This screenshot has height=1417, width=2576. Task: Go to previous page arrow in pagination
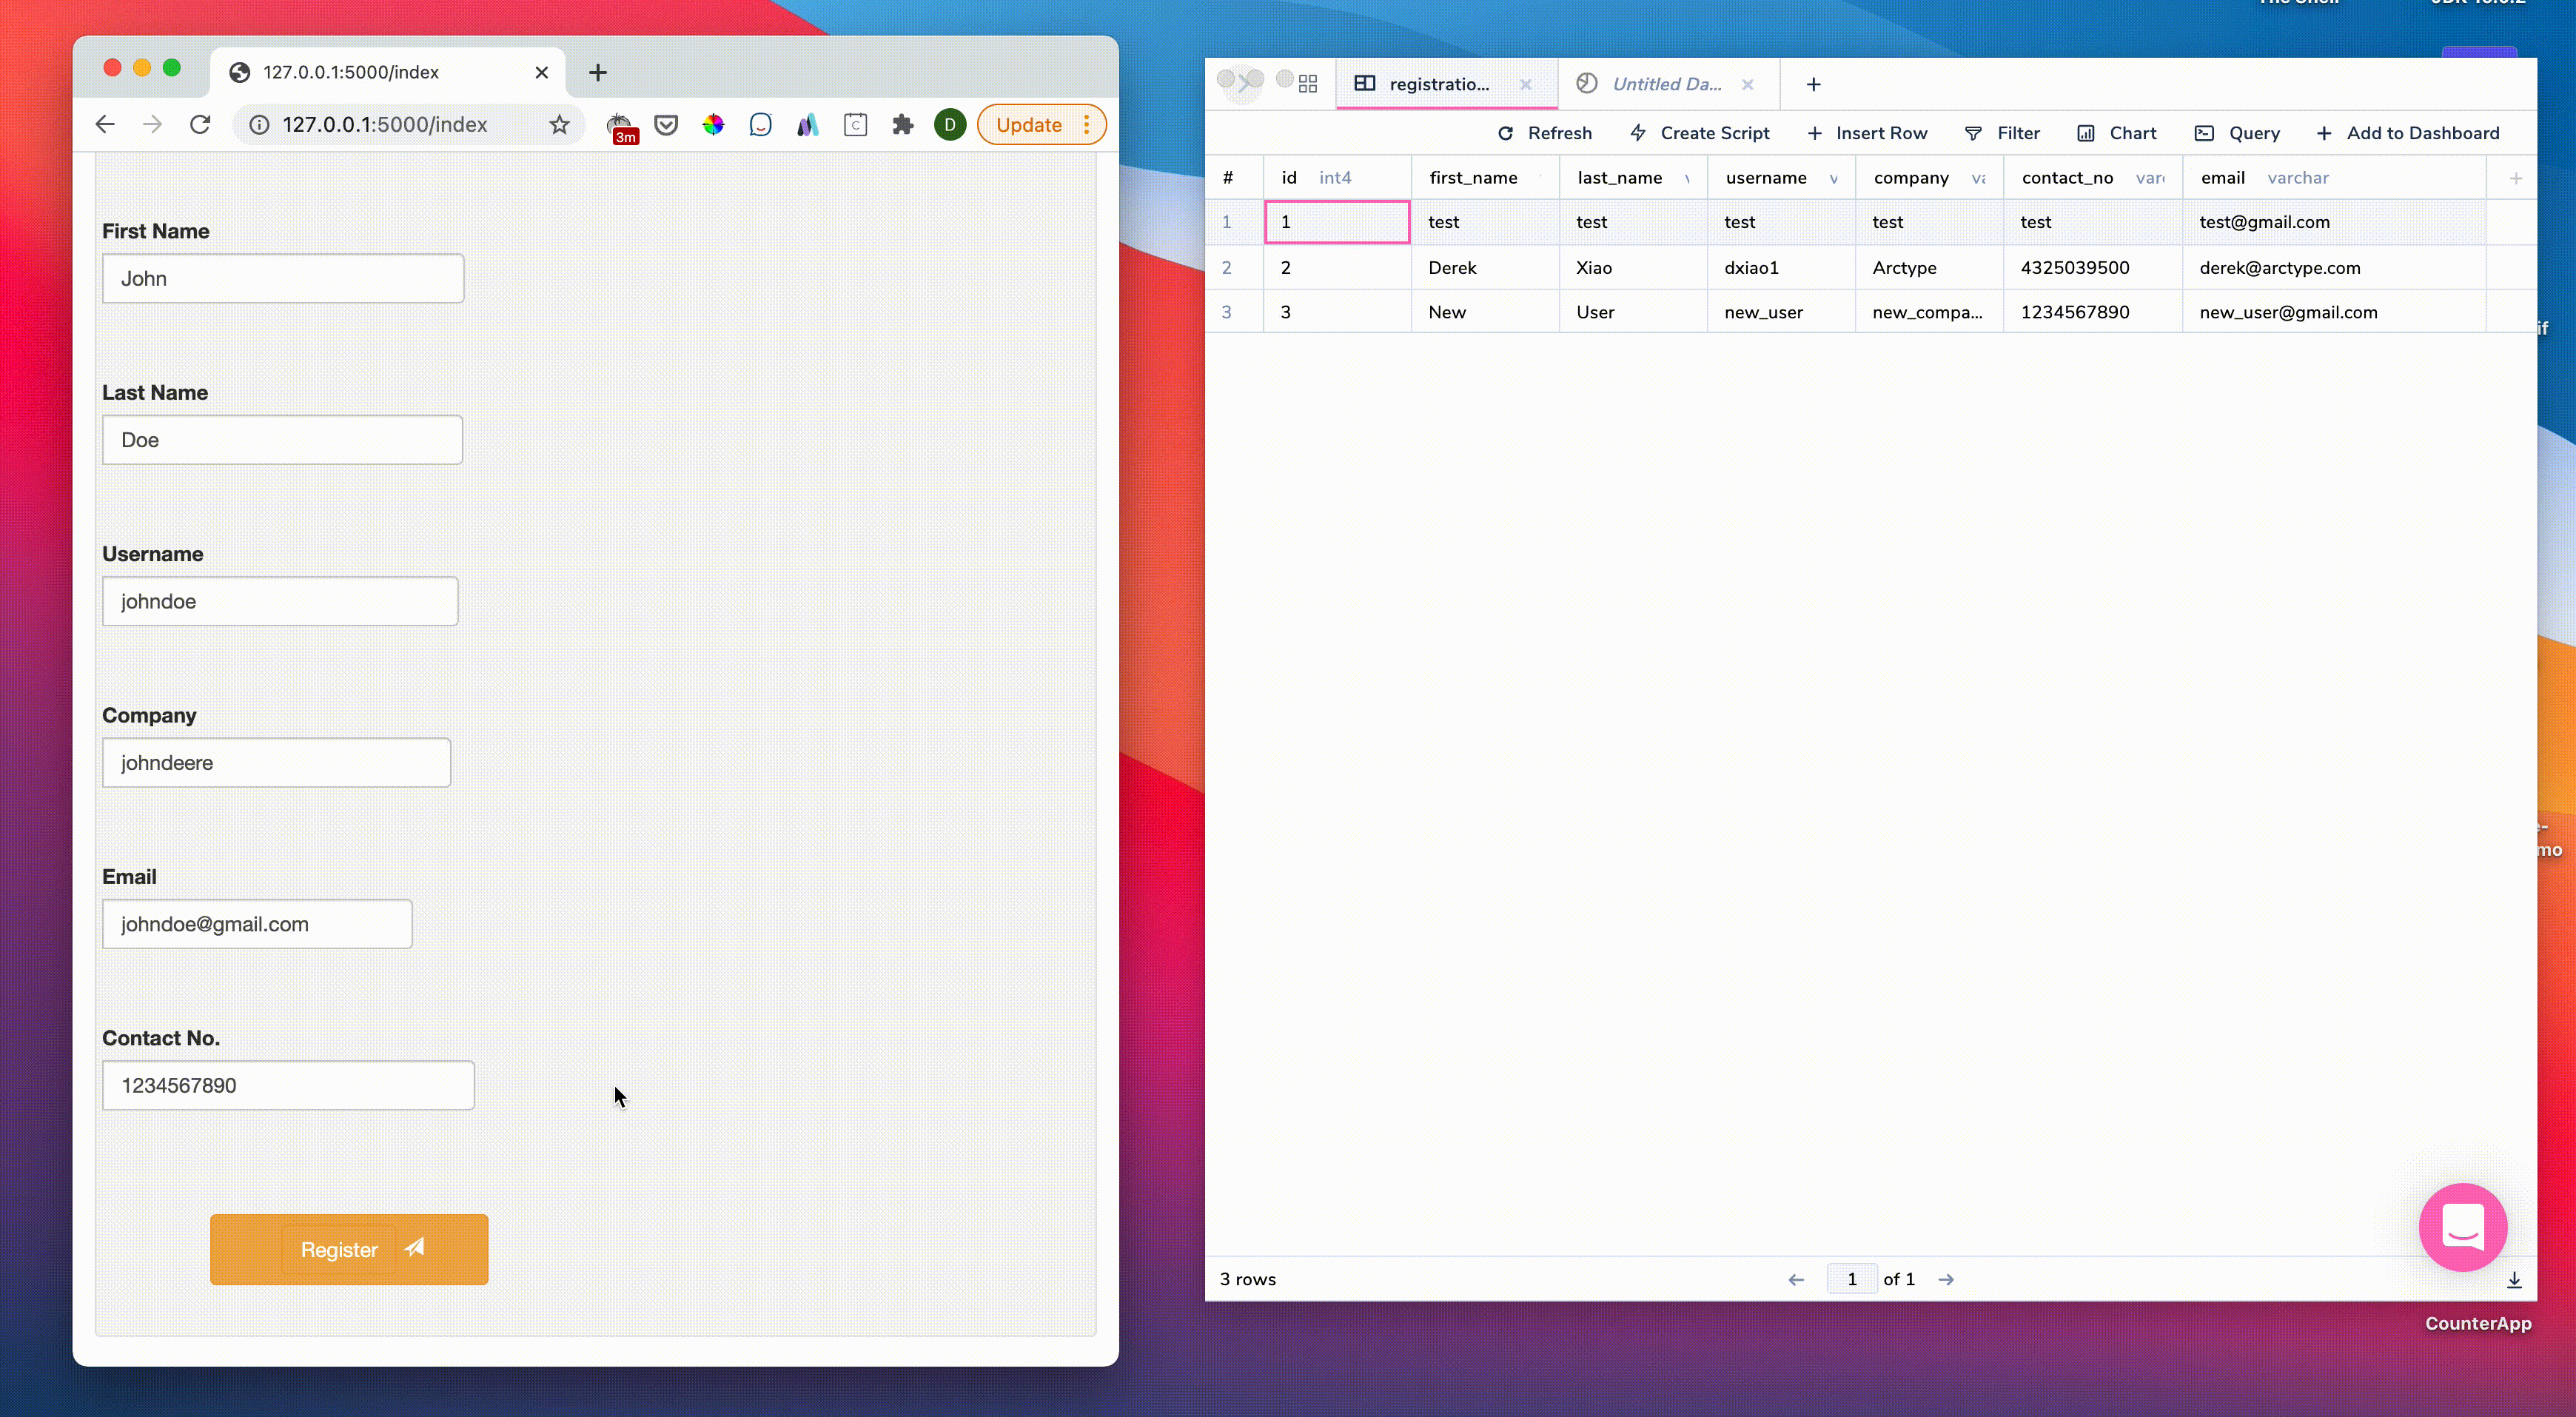pos(1796,1279)
